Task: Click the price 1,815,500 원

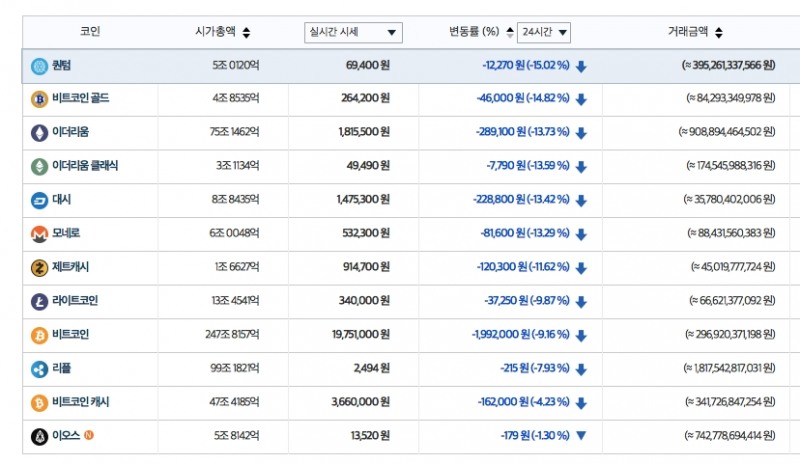Action: click(364, 132)
